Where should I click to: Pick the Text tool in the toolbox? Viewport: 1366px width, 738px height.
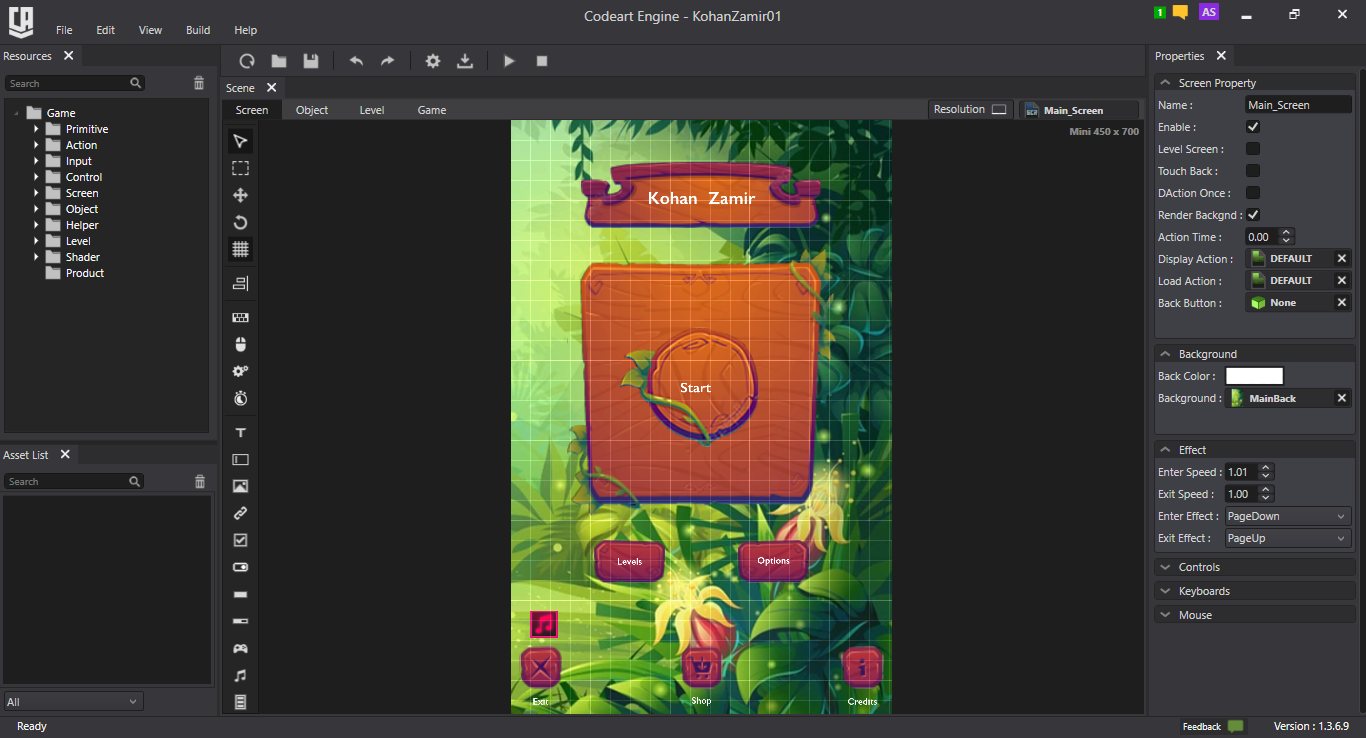[240, 433]
